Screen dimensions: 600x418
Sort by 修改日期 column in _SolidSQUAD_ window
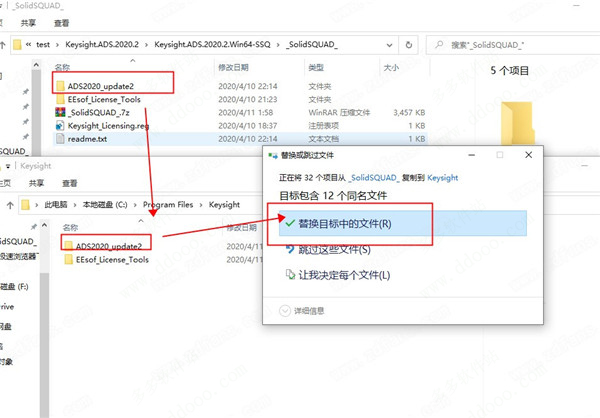tap(233, 68)
